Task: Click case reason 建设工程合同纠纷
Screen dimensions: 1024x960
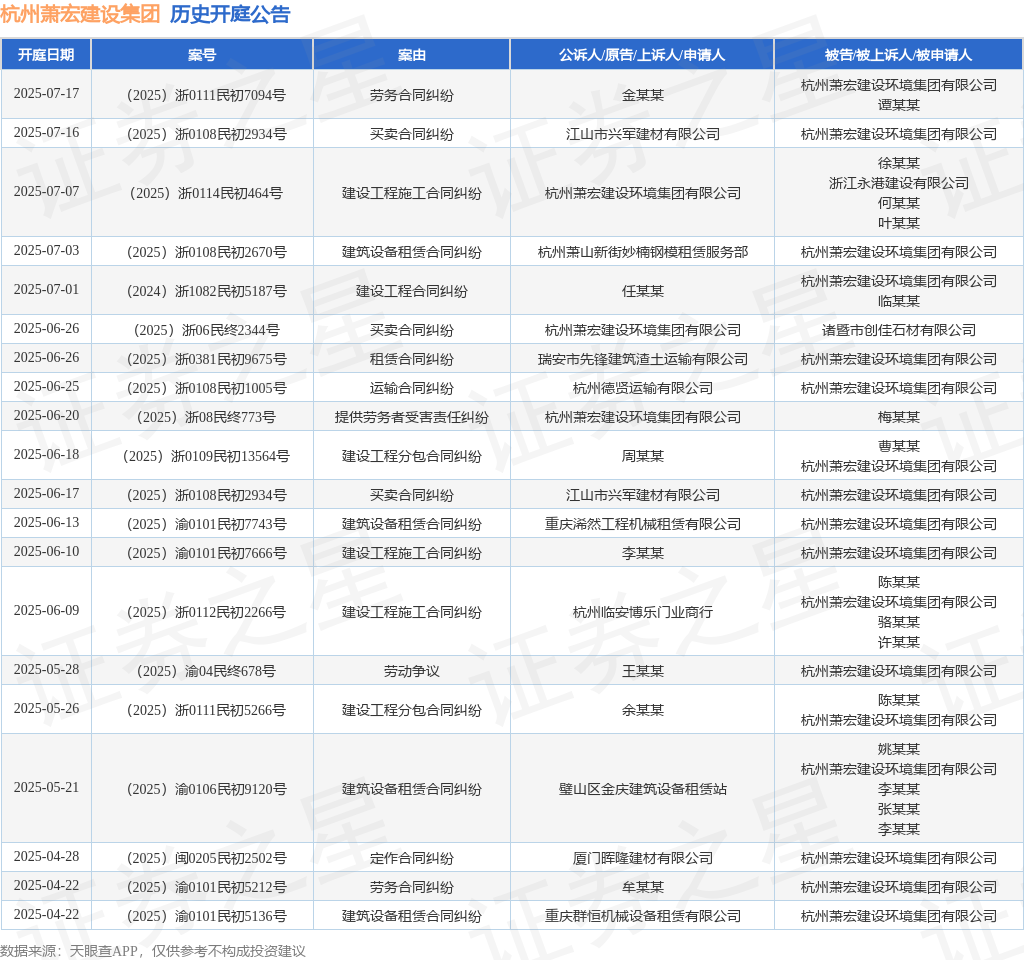Action: [x=411, y=291]
